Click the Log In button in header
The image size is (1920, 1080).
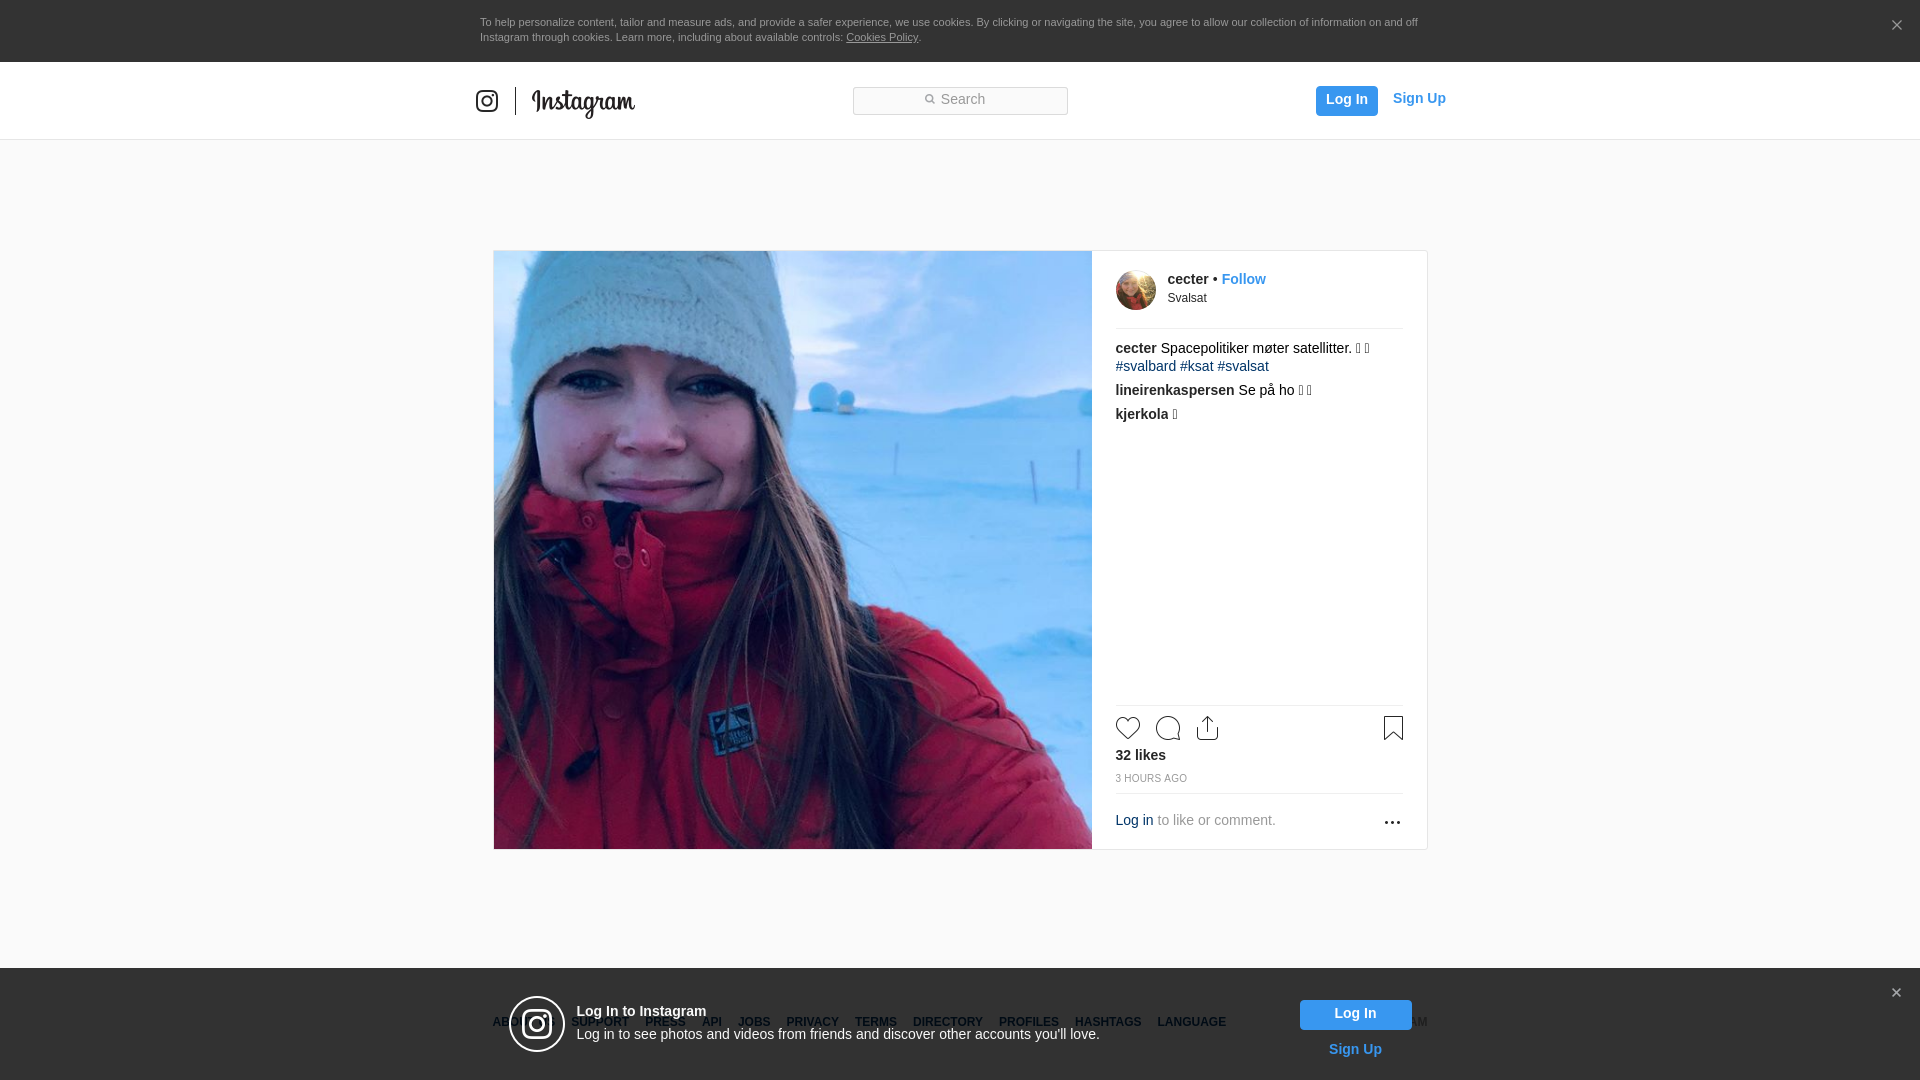(x=1346, y=100)
